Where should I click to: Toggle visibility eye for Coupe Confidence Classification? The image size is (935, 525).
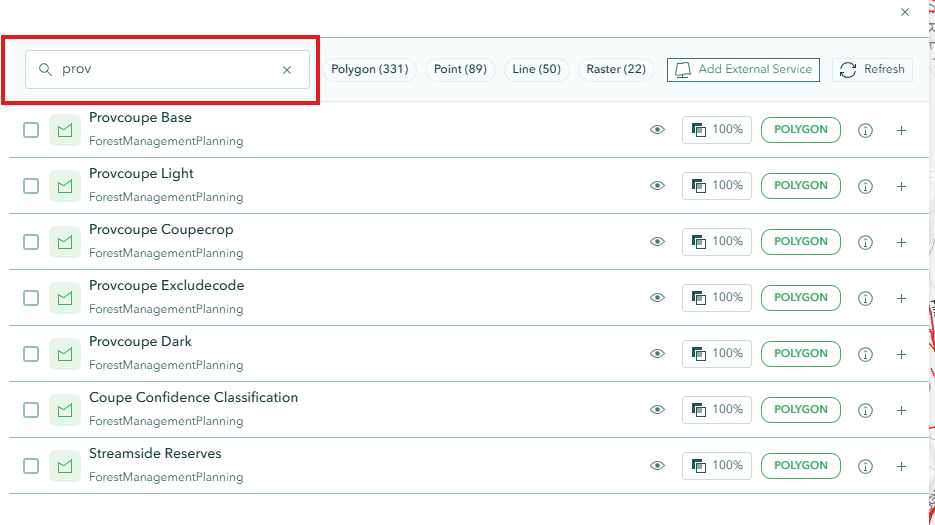pyautogui.click(x=657, y=410)
